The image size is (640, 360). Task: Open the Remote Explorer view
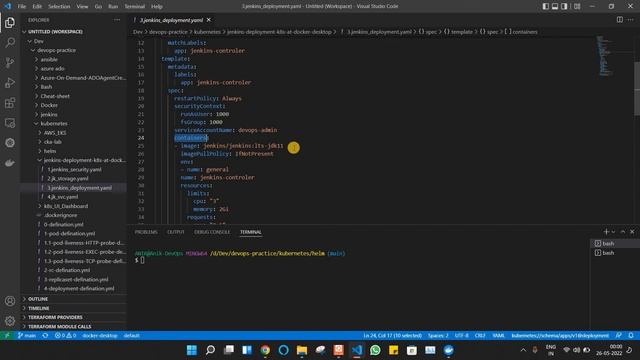(10, 122)
